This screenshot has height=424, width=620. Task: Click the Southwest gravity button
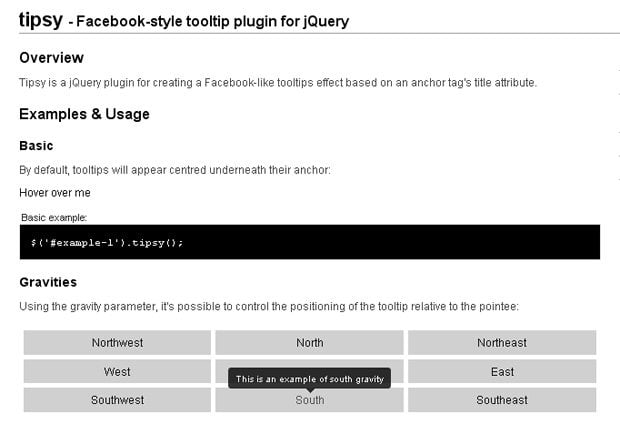point(117,400)
